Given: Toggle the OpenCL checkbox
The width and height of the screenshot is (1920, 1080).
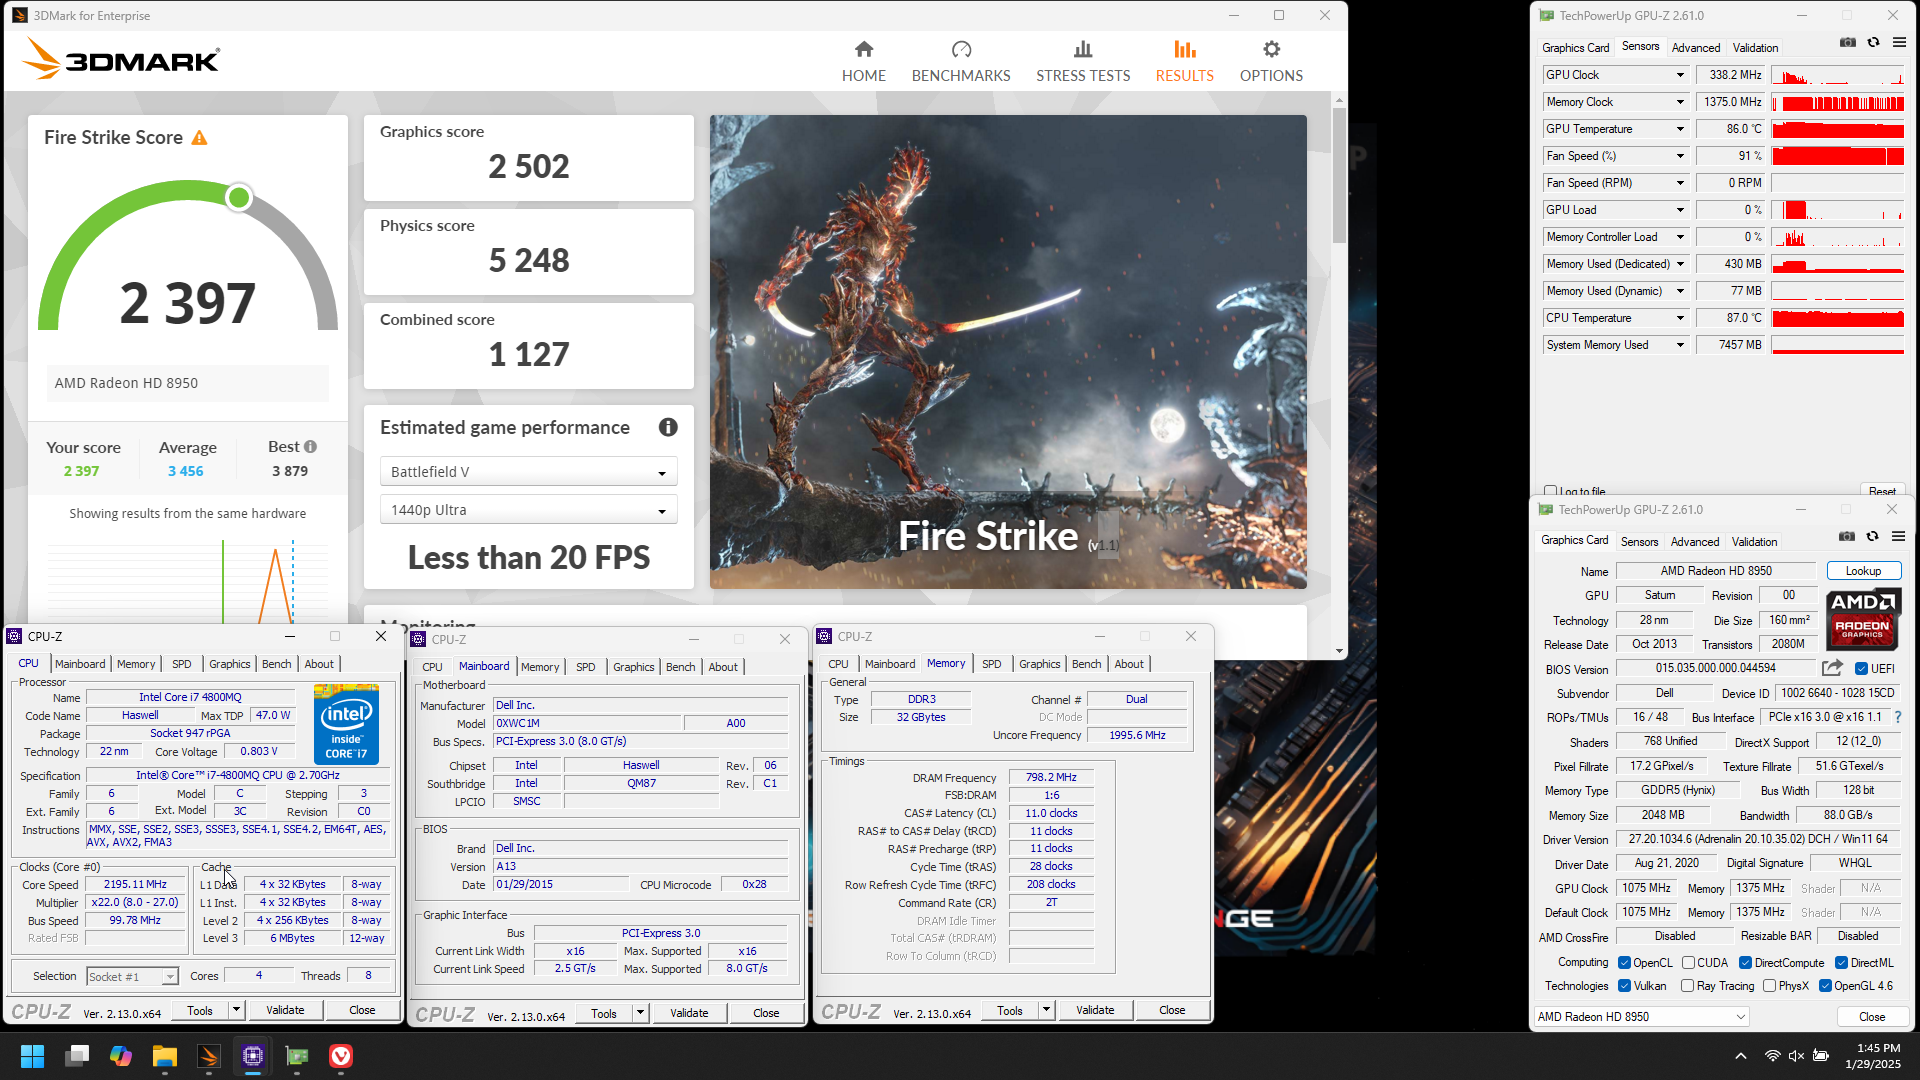Looking at the screenshot, I should coord(1625,963).
